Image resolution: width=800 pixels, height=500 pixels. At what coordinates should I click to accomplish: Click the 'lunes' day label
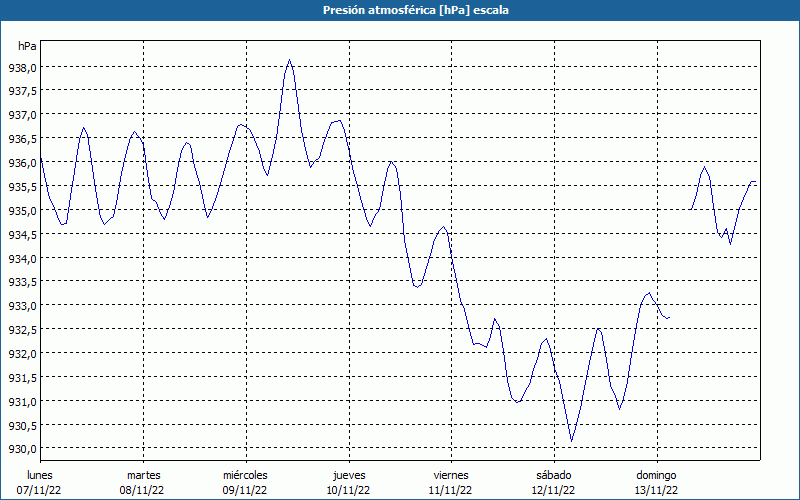tap(40, 475)
